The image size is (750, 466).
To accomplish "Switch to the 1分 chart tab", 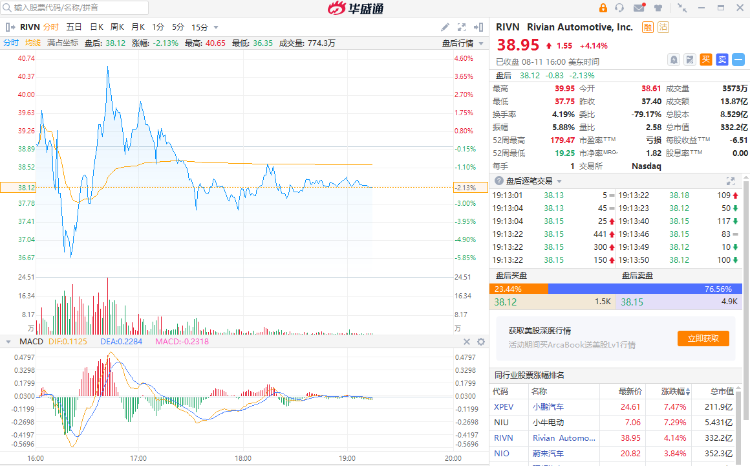I will 158,27.
